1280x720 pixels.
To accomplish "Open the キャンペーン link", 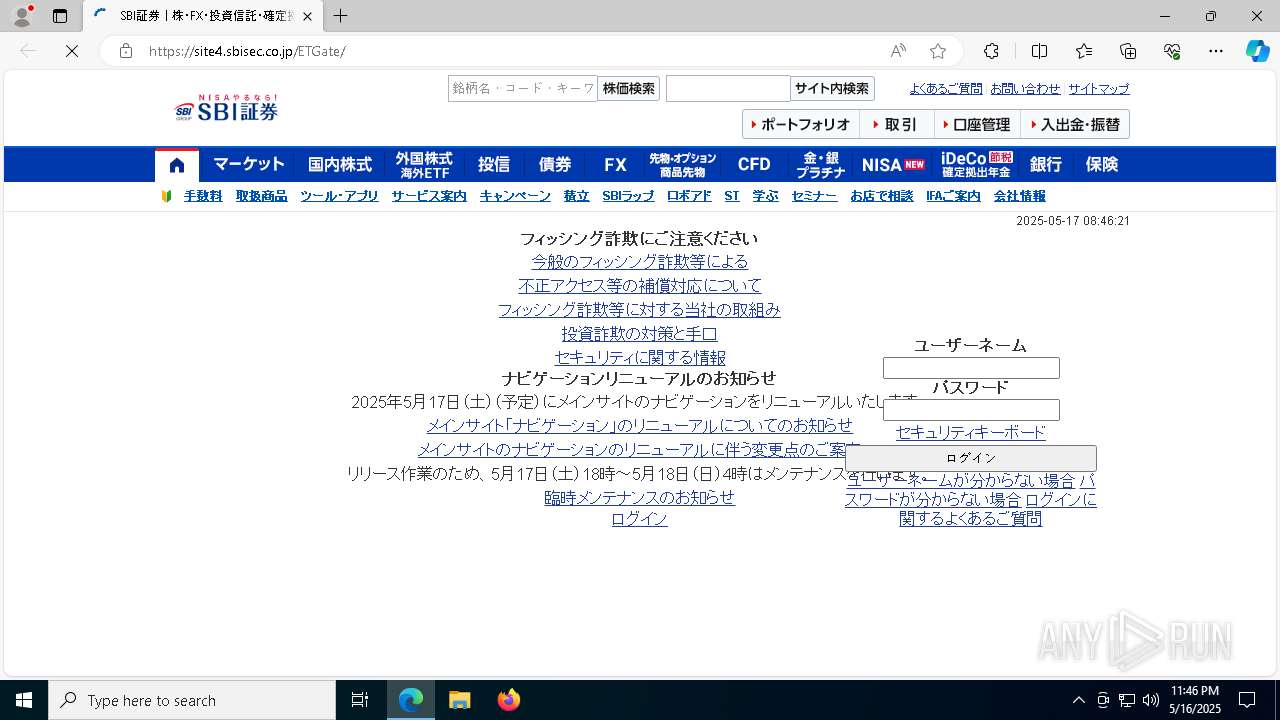I will click(515, 196).
